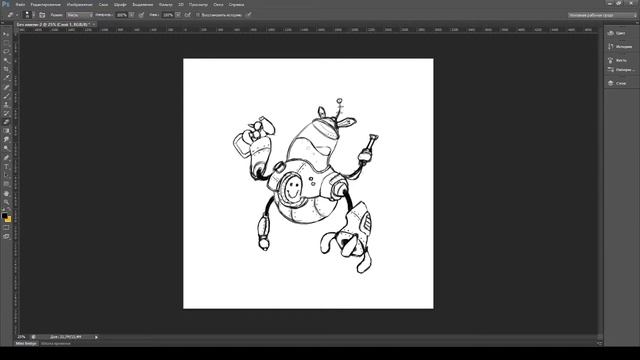
Task: Open the Изображение menu
Action: point(80,4)
